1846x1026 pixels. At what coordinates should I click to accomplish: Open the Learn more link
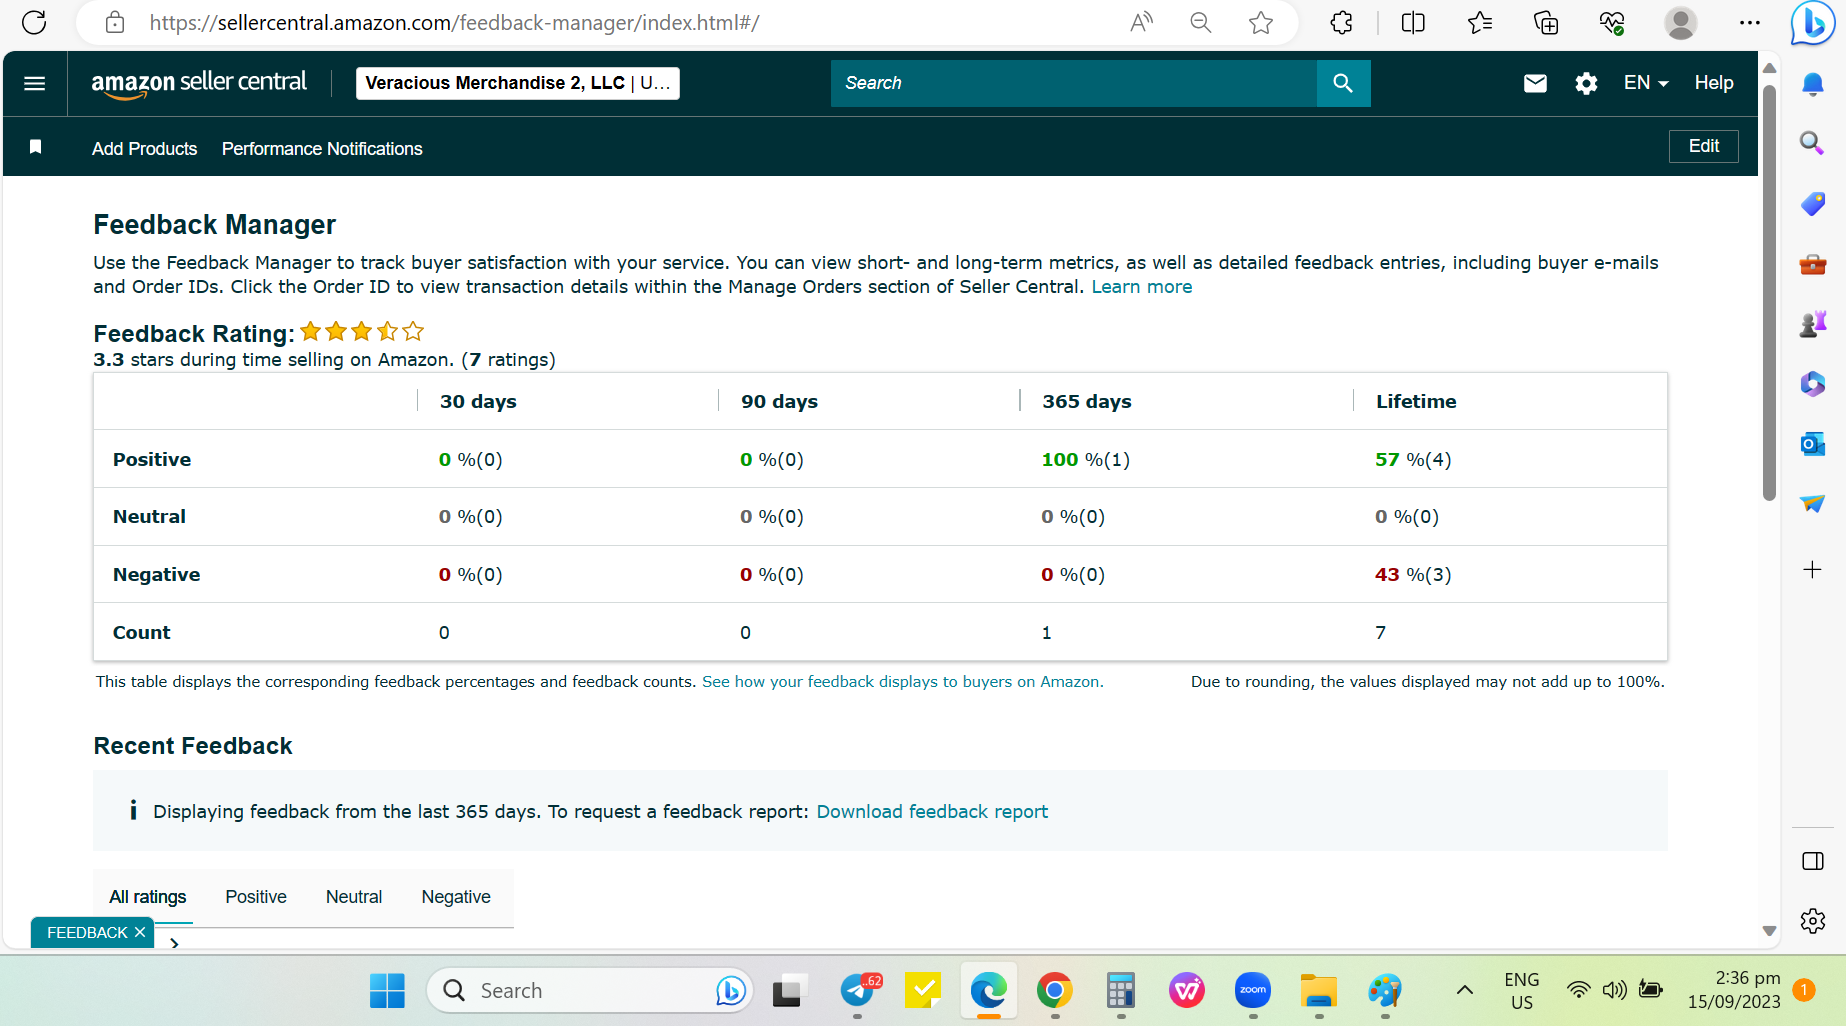(x=1142, y=287)
